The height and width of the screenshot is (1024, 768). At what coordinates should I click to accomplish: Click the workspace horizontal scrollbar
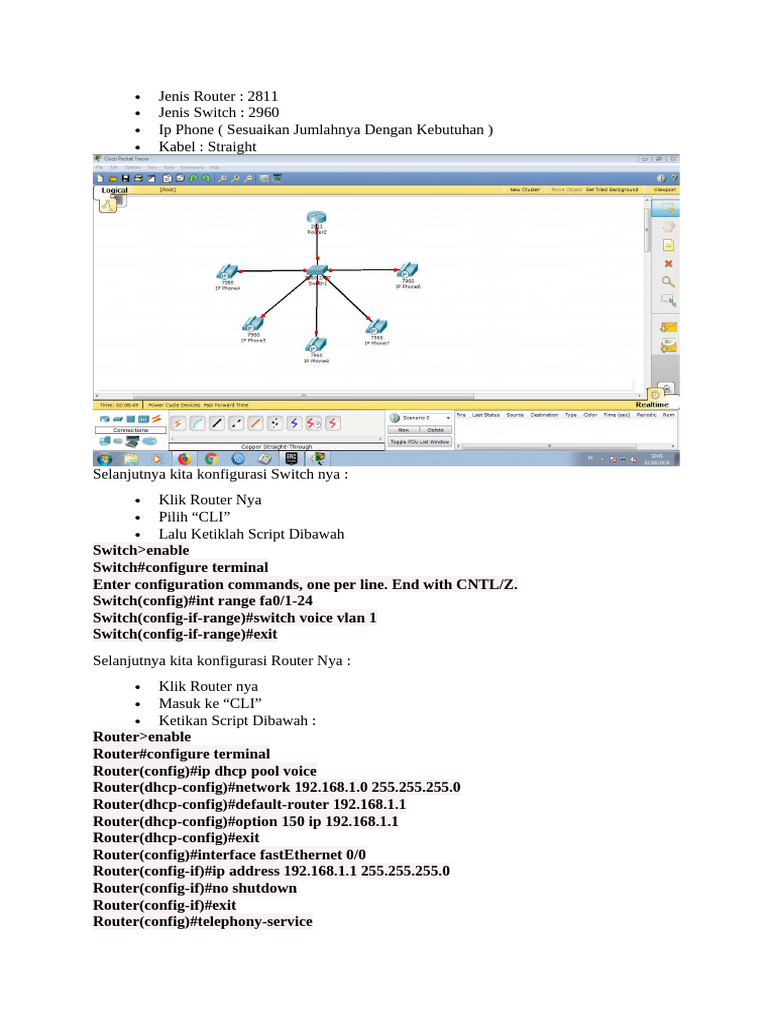tap(304, 396)
